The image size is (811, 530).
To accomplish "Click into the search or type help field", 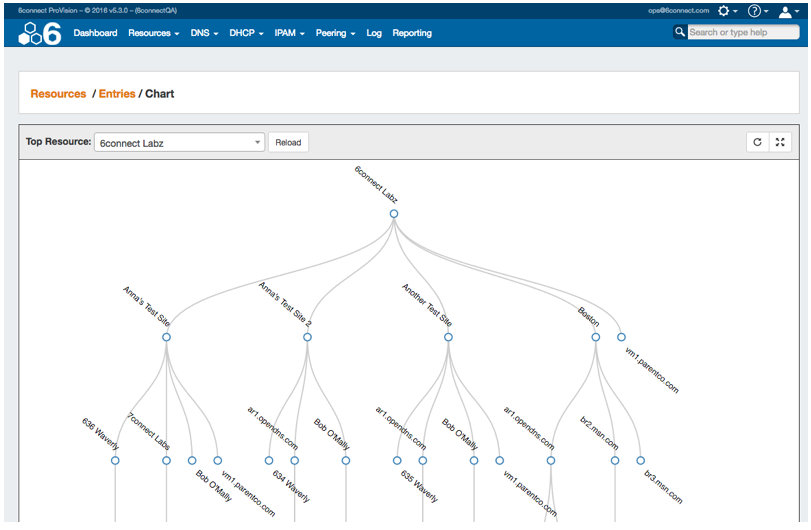I will coord(743,32).
